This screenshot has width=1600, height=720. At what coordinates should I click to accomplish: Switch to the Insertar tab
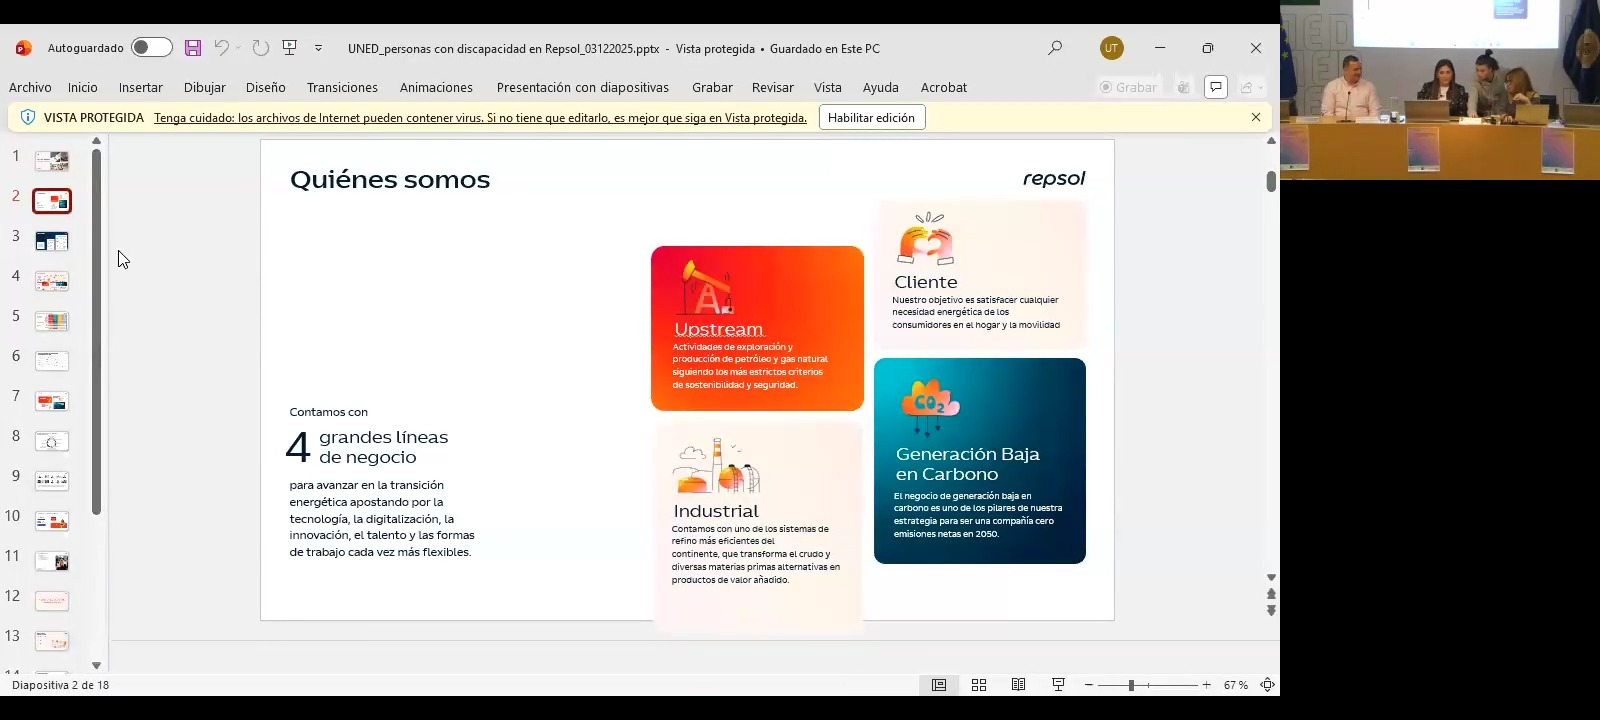tap(141, 88)
